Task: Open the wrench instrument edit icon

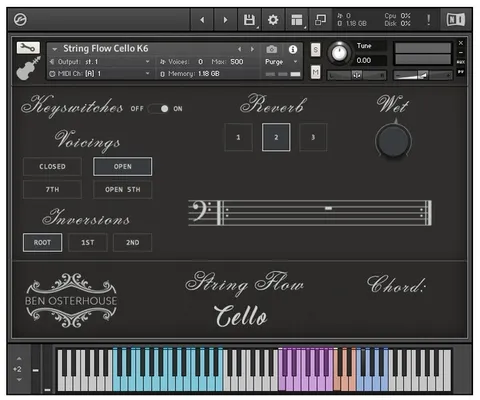Action: (28, 48)
